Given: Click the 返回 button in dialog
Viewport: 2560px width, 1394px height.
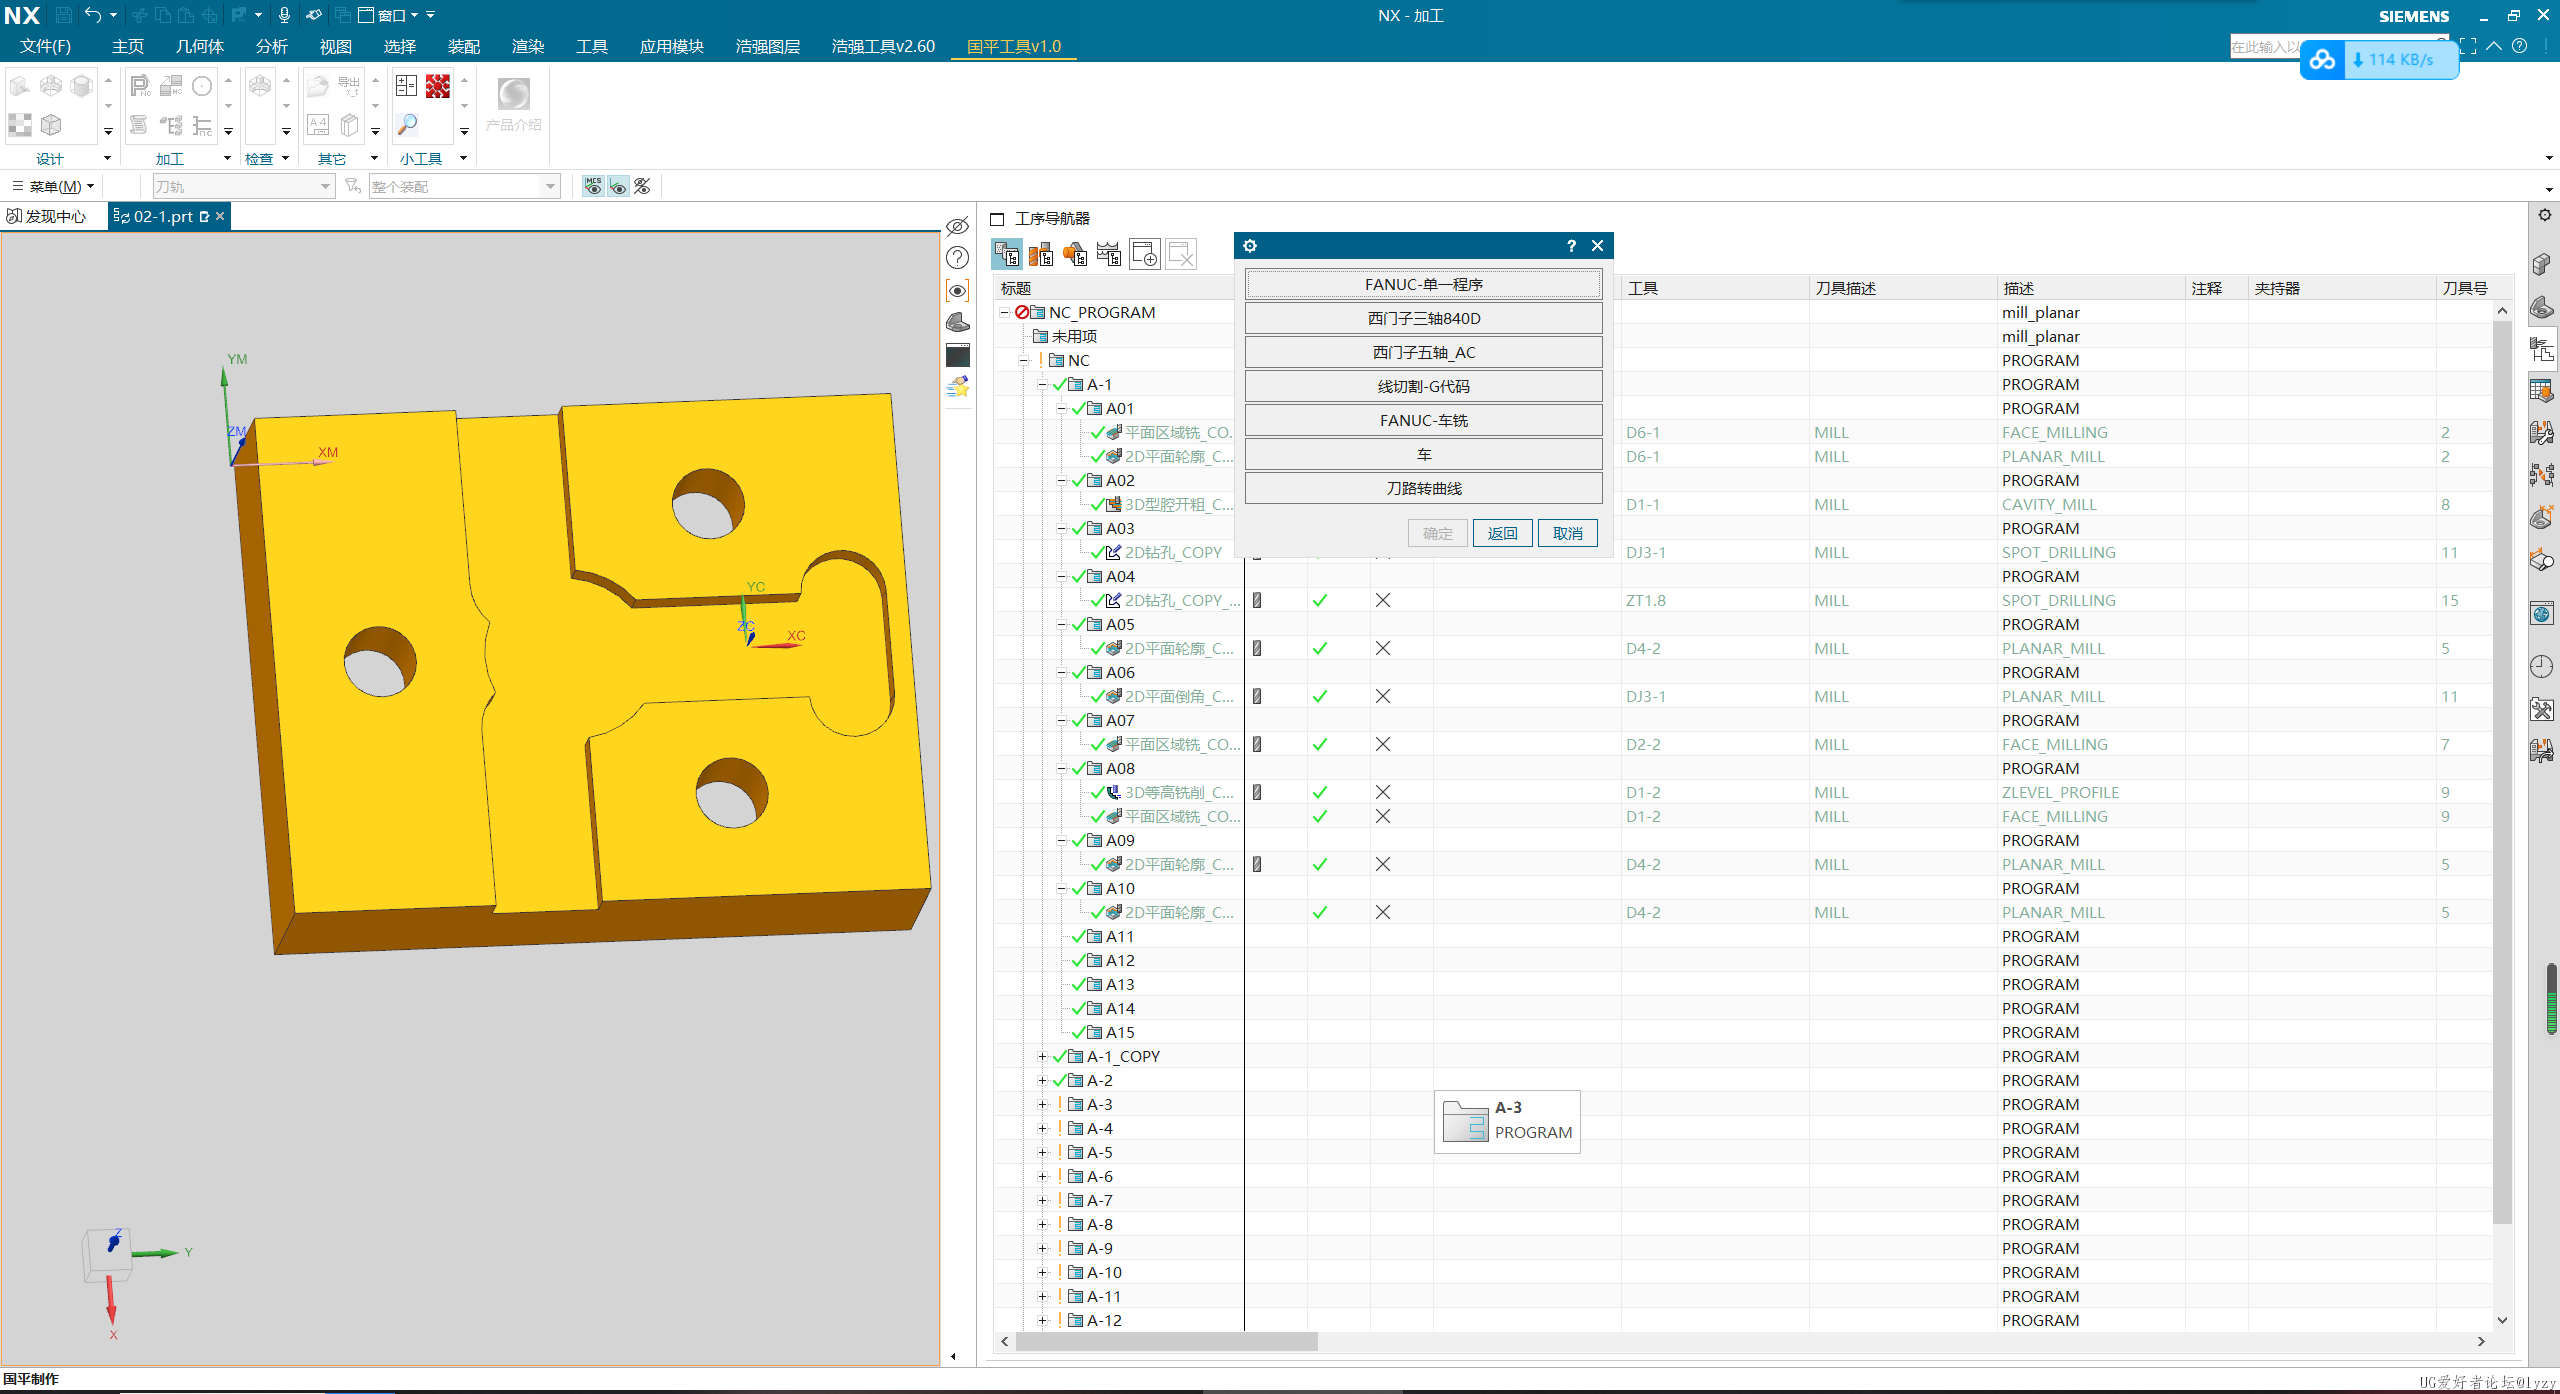Looking at the screenshot, I should coord(1502,534).
